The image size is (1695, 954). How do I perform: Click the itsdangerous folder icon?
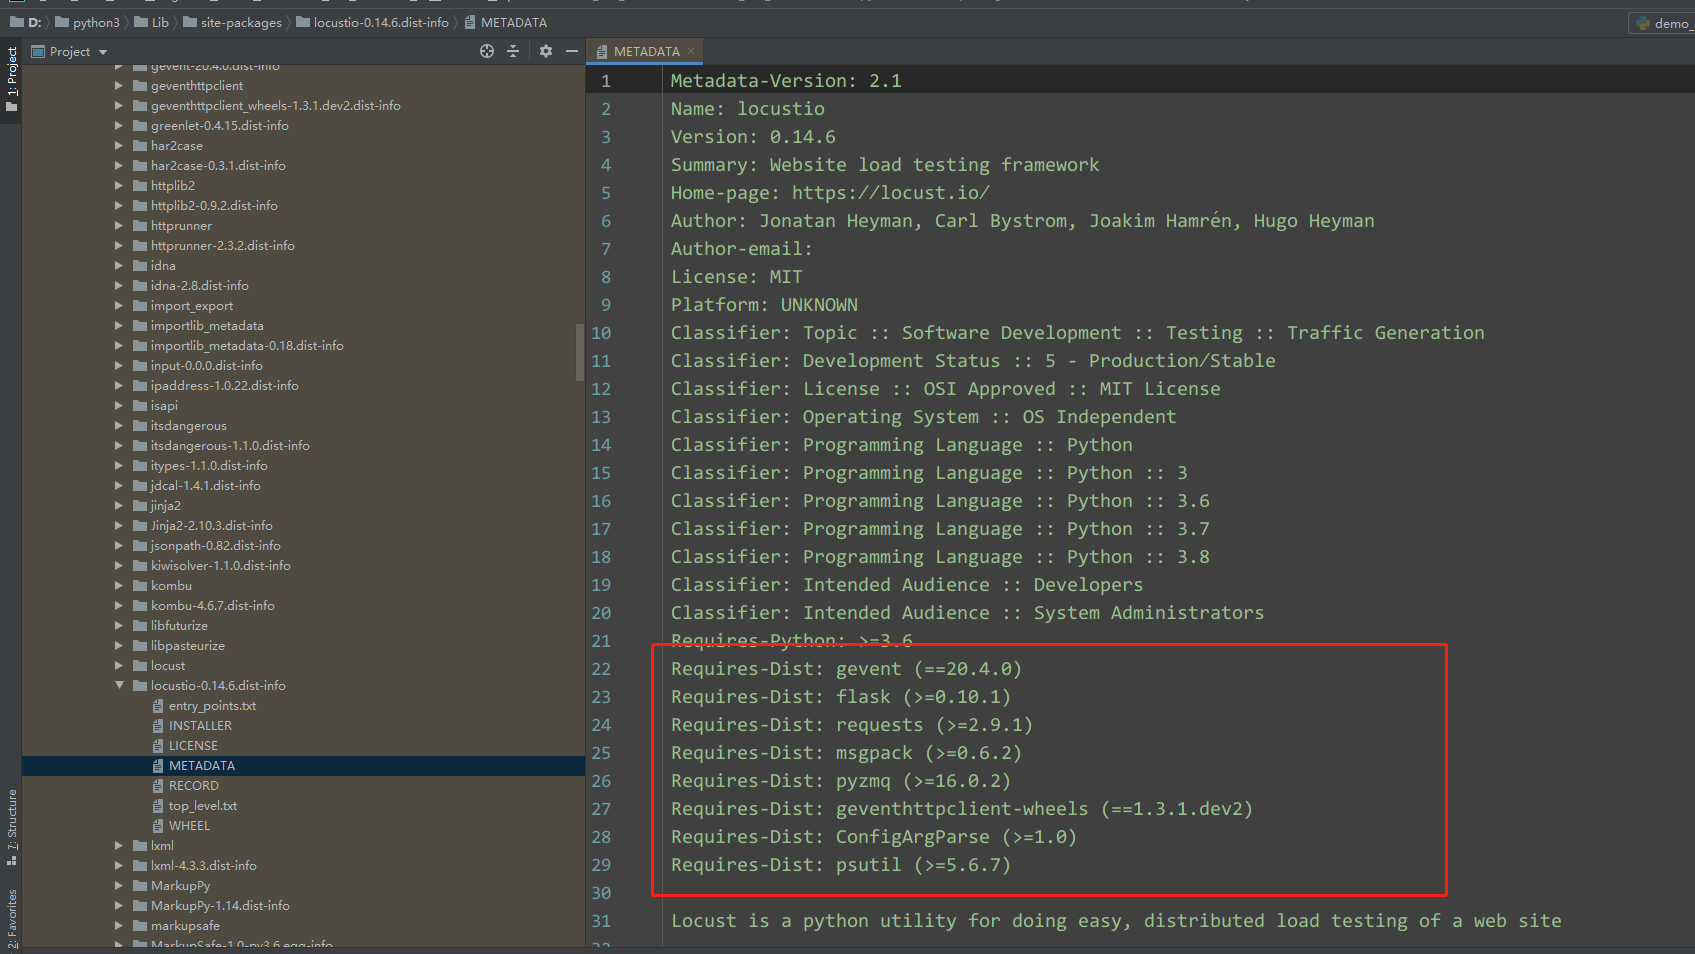tap(140, 425)
